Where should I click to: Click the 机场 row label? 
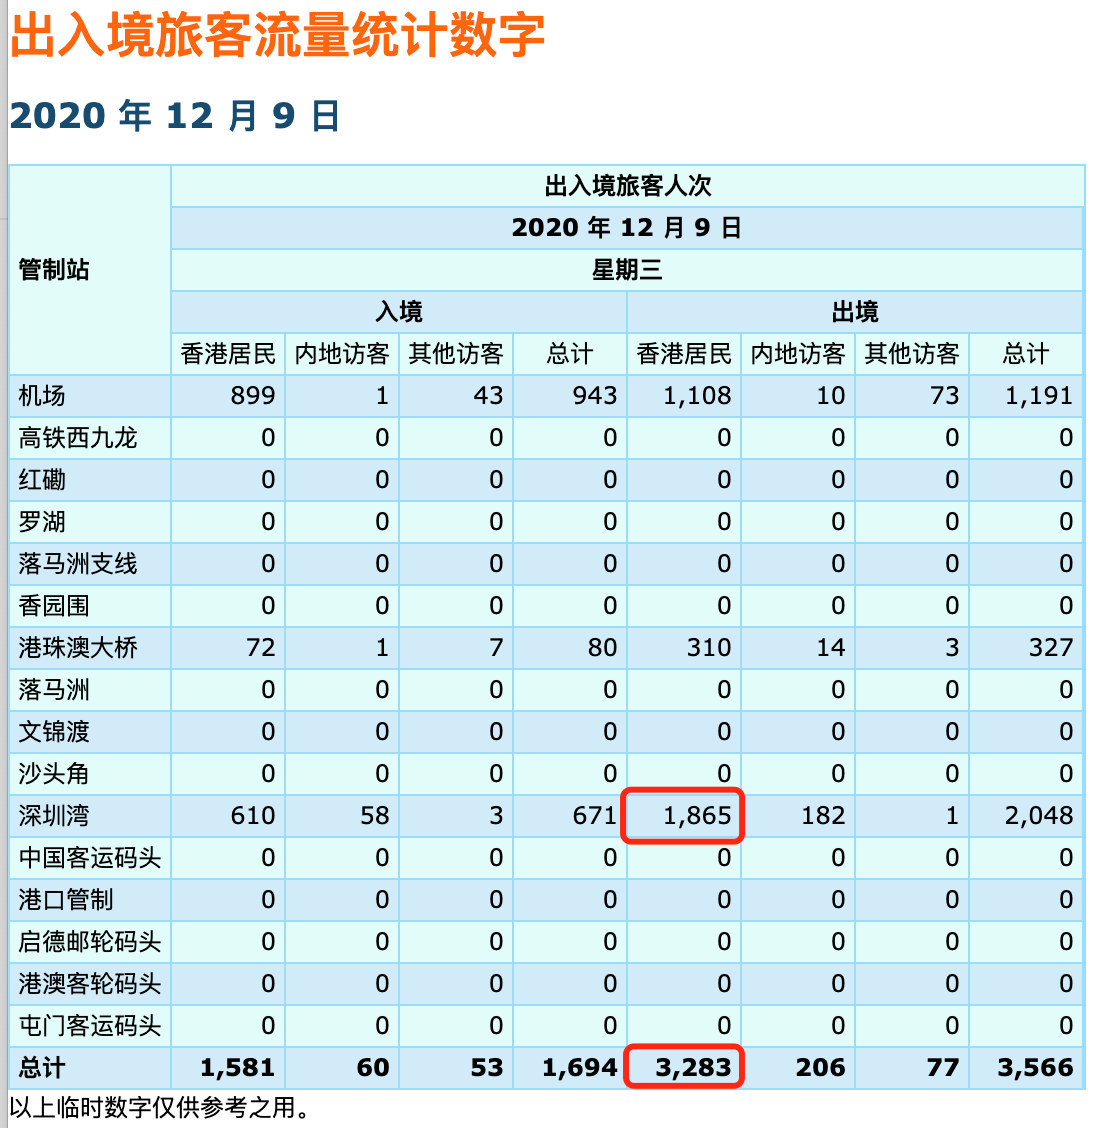click(x=42, y=396)
